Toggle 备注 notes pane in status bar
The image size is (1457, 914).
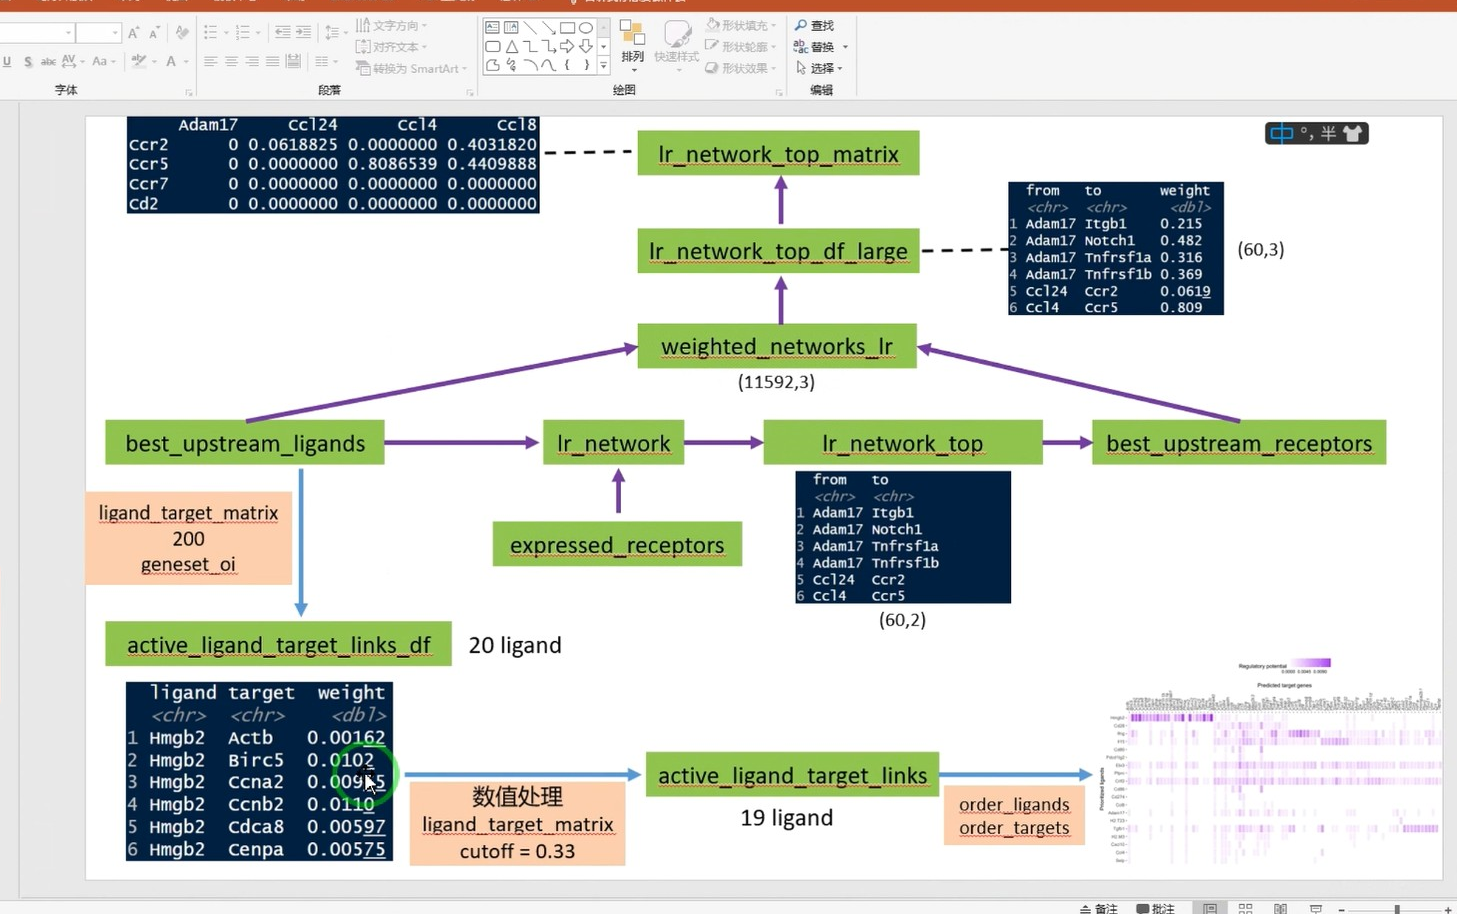1099,908
